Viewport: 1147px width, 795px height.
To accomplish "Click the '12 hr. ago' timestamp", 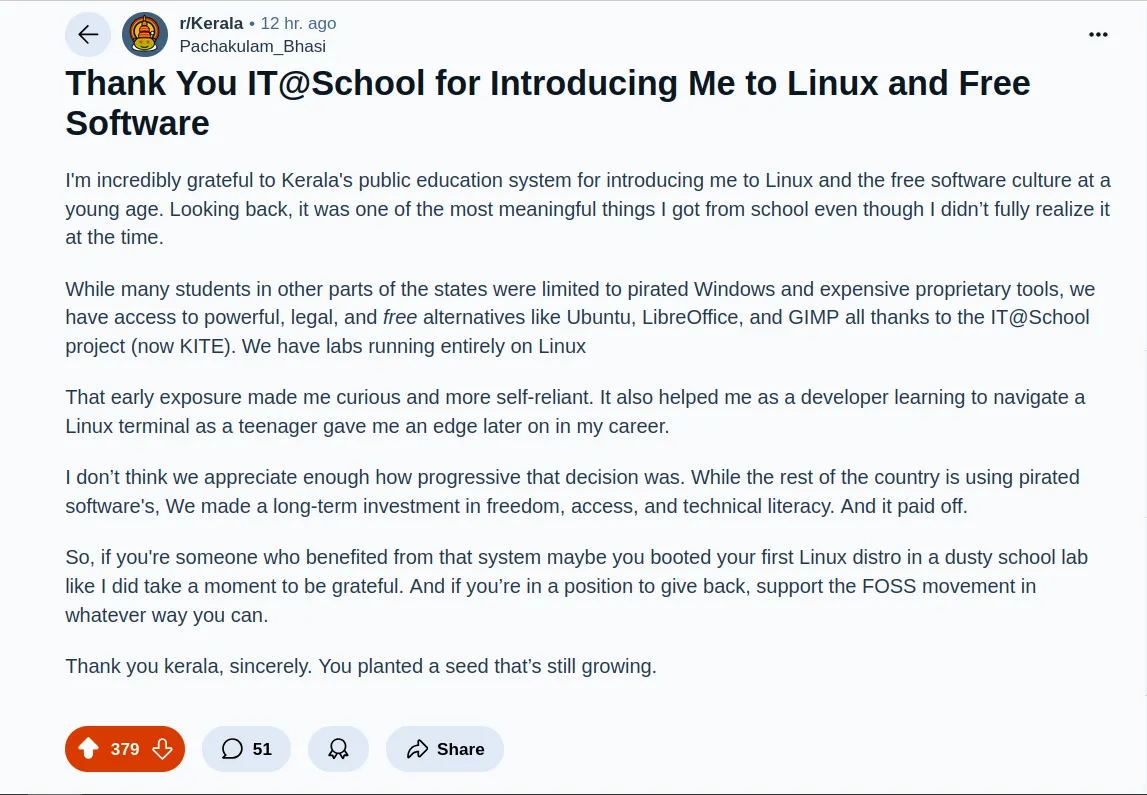I will click(298, 23).
